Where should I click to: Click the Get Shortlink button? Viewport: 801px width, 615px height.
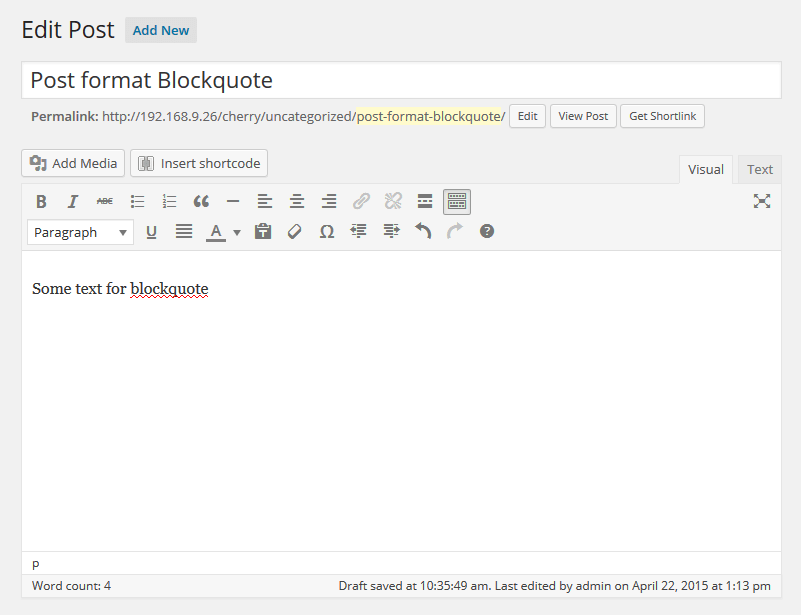(x=662, y=116)
